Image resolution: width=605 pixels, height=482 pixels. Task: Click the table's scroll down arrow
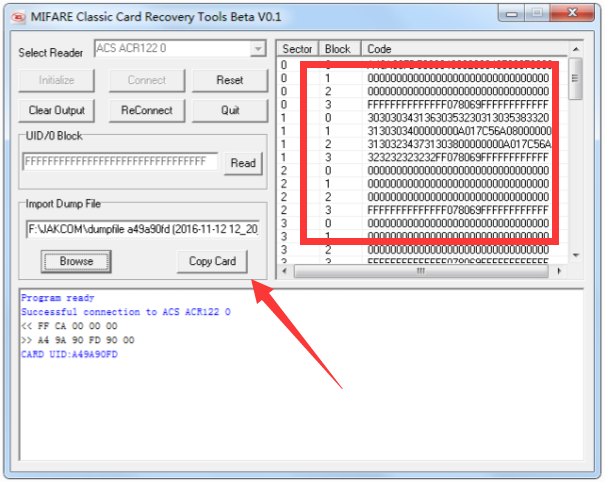(x=576, y=255)
